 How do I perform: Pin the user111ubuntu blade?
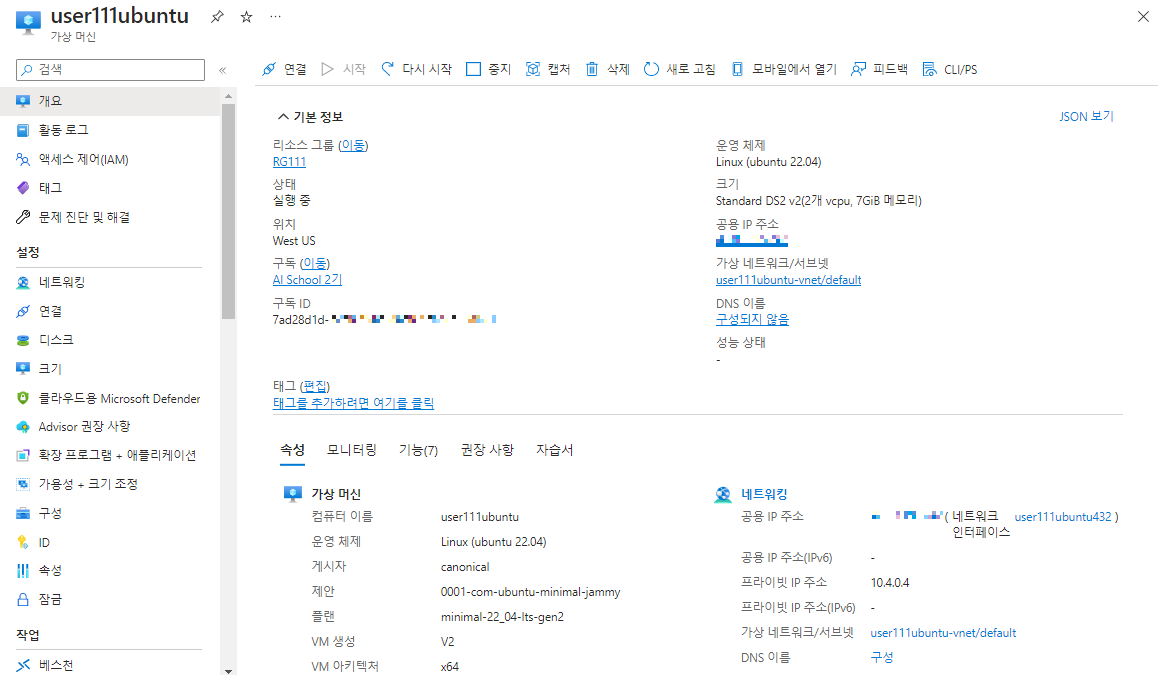point(217,16)
